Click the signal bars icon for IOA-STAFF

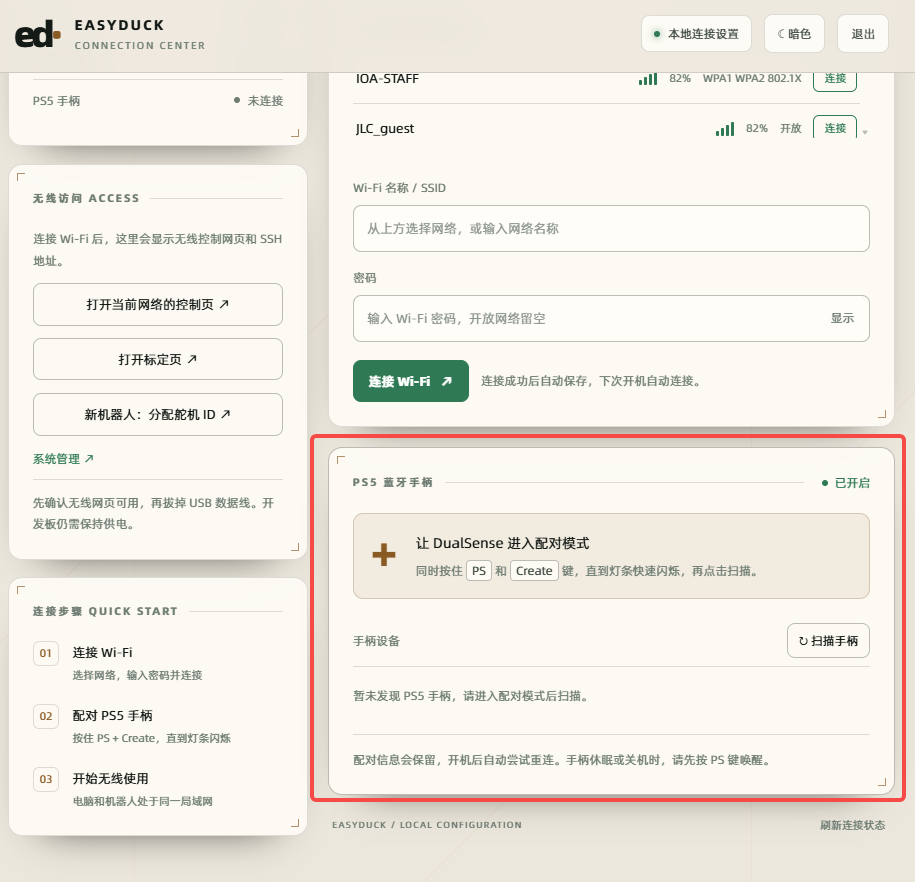tap(648, 79)
